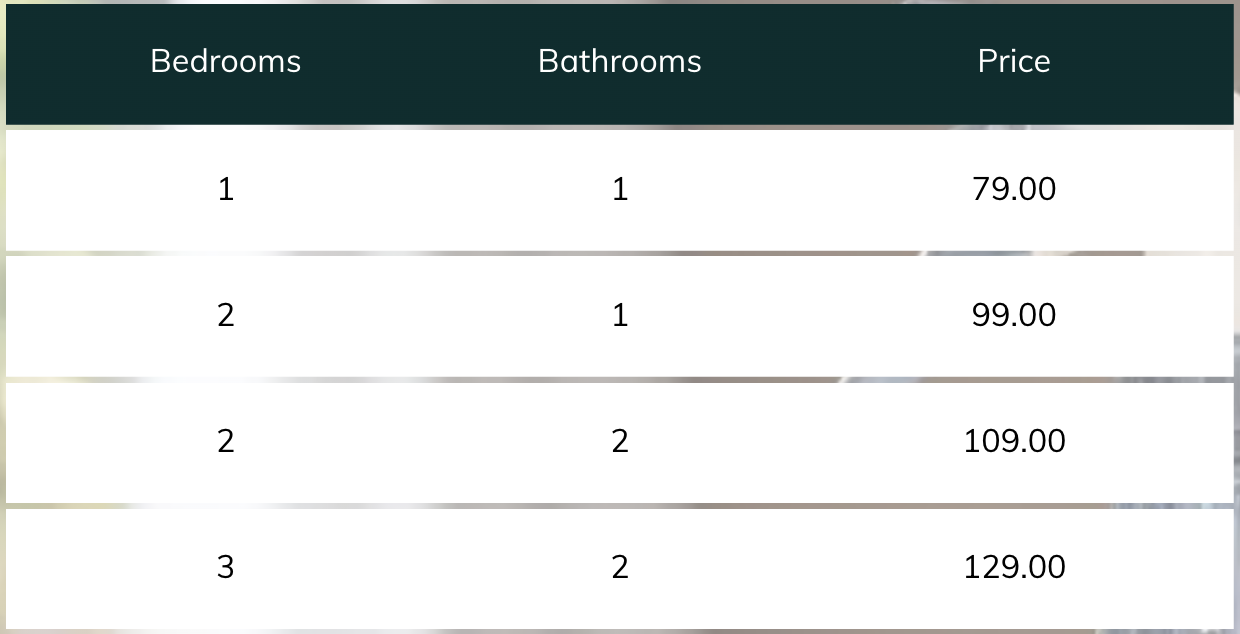This screenshot has width=1240, height=634.
Task: Click bathrooms value in the 109.00 row
Action: click(620, 441)
